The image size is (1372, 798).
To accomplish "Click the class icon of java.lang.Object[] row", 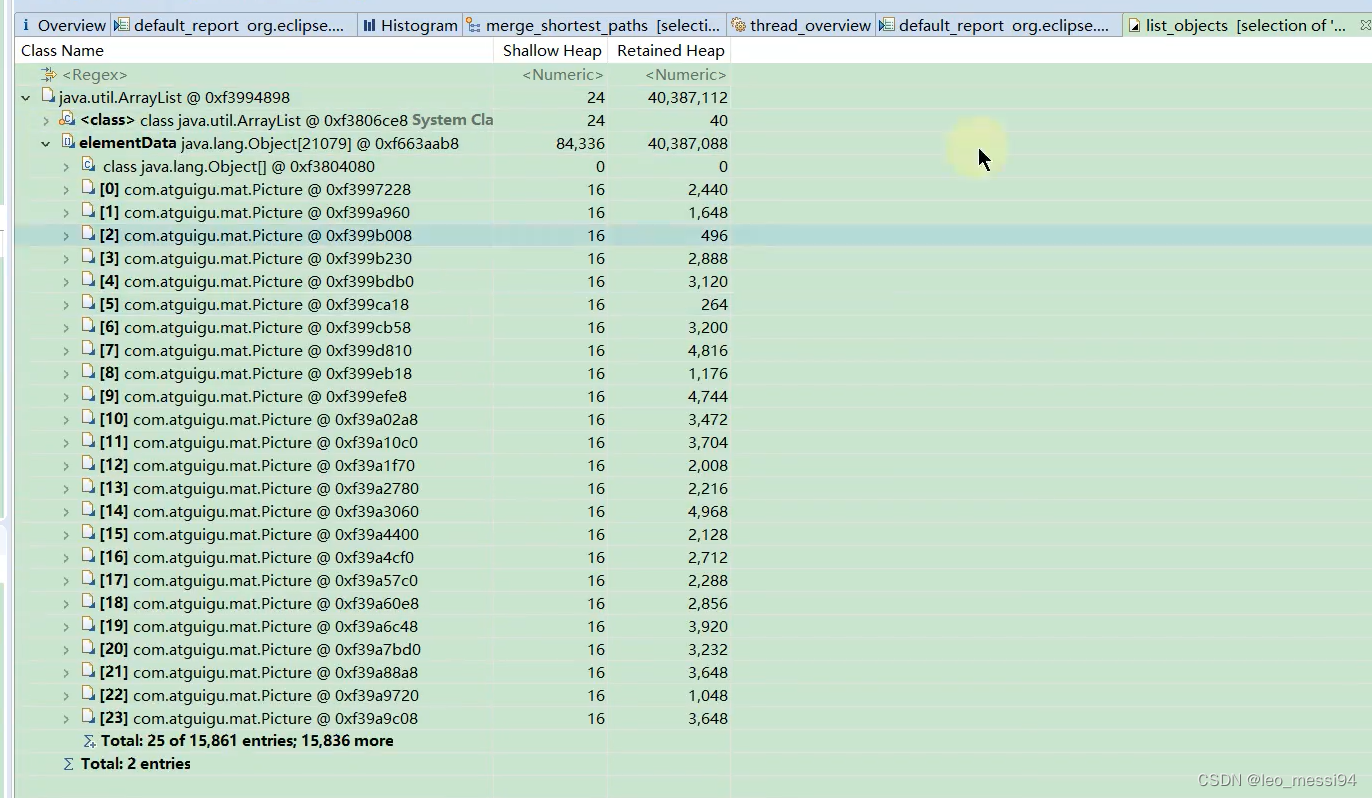I will point(88,166).
